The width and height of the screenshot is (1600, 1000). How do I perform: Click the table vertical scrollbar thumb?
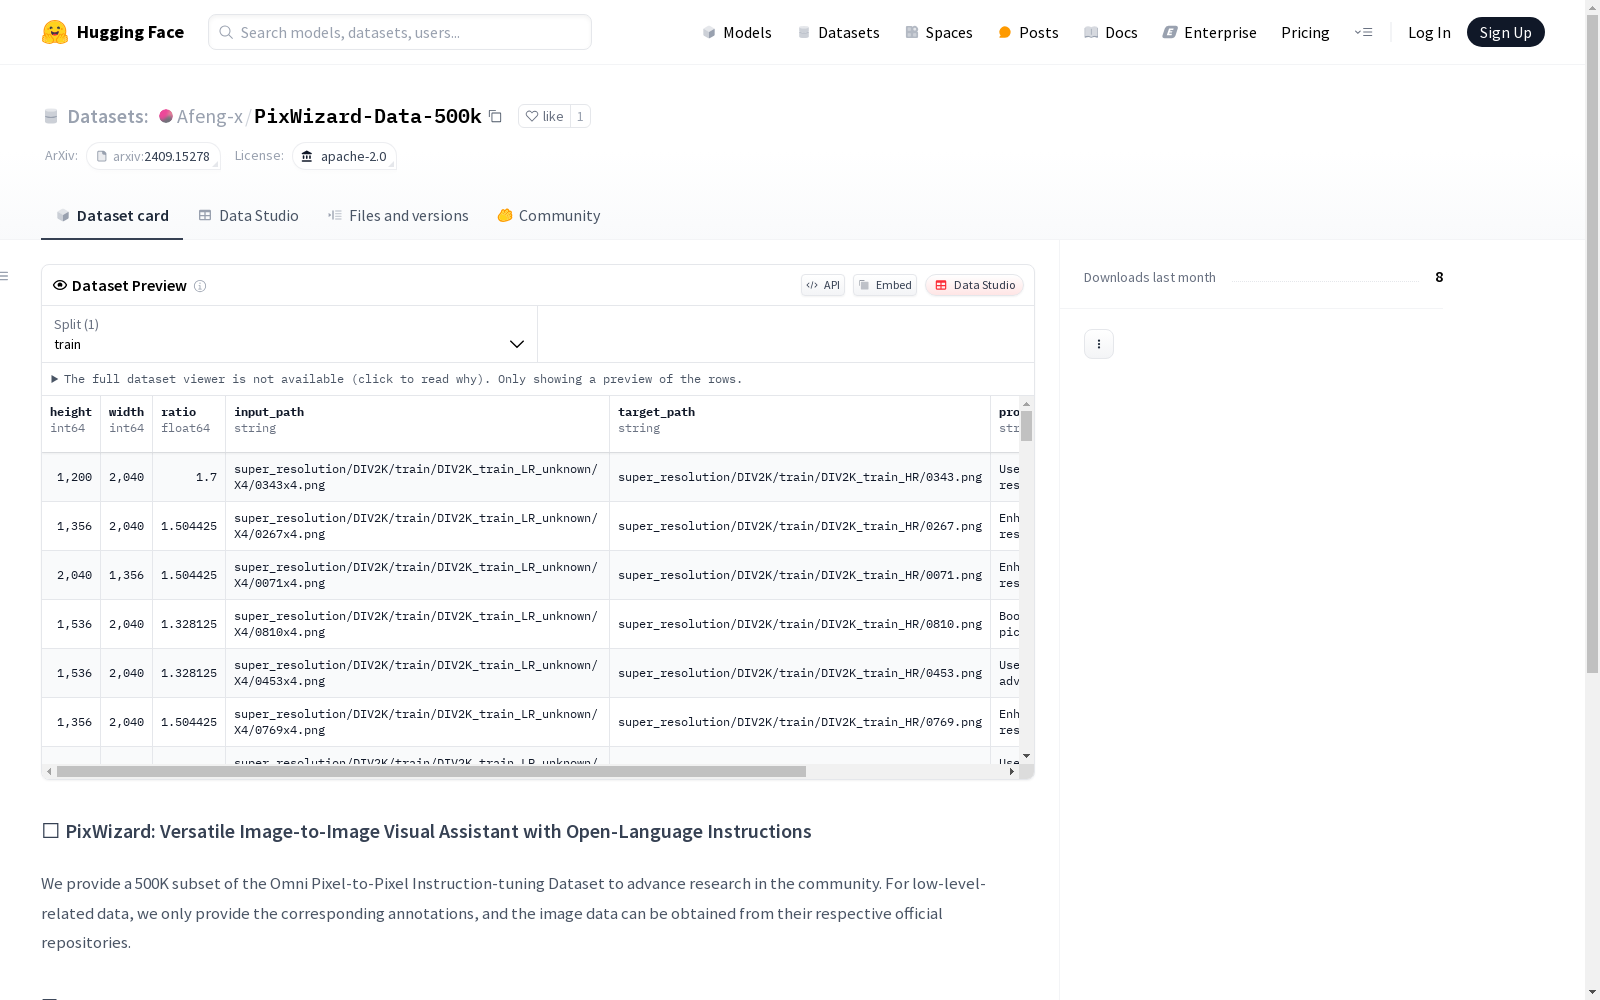click(1027, 426)
